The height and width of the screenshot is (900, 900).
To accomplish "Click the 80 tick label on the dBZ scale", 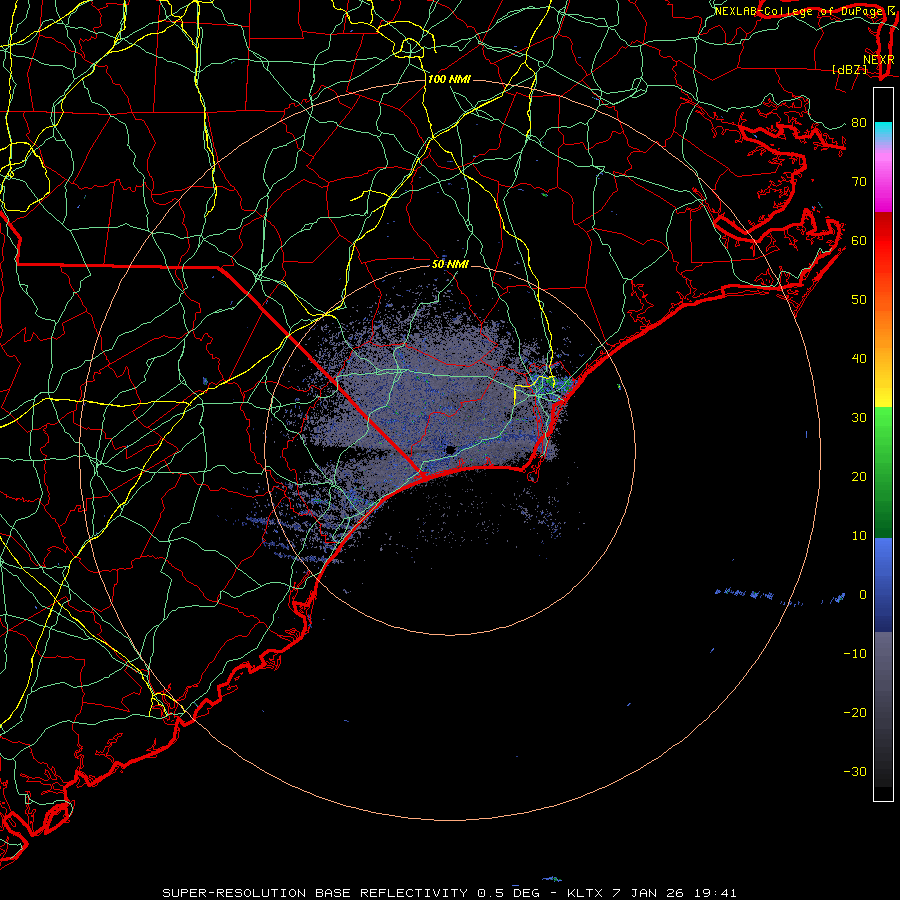I will point(859,123).
